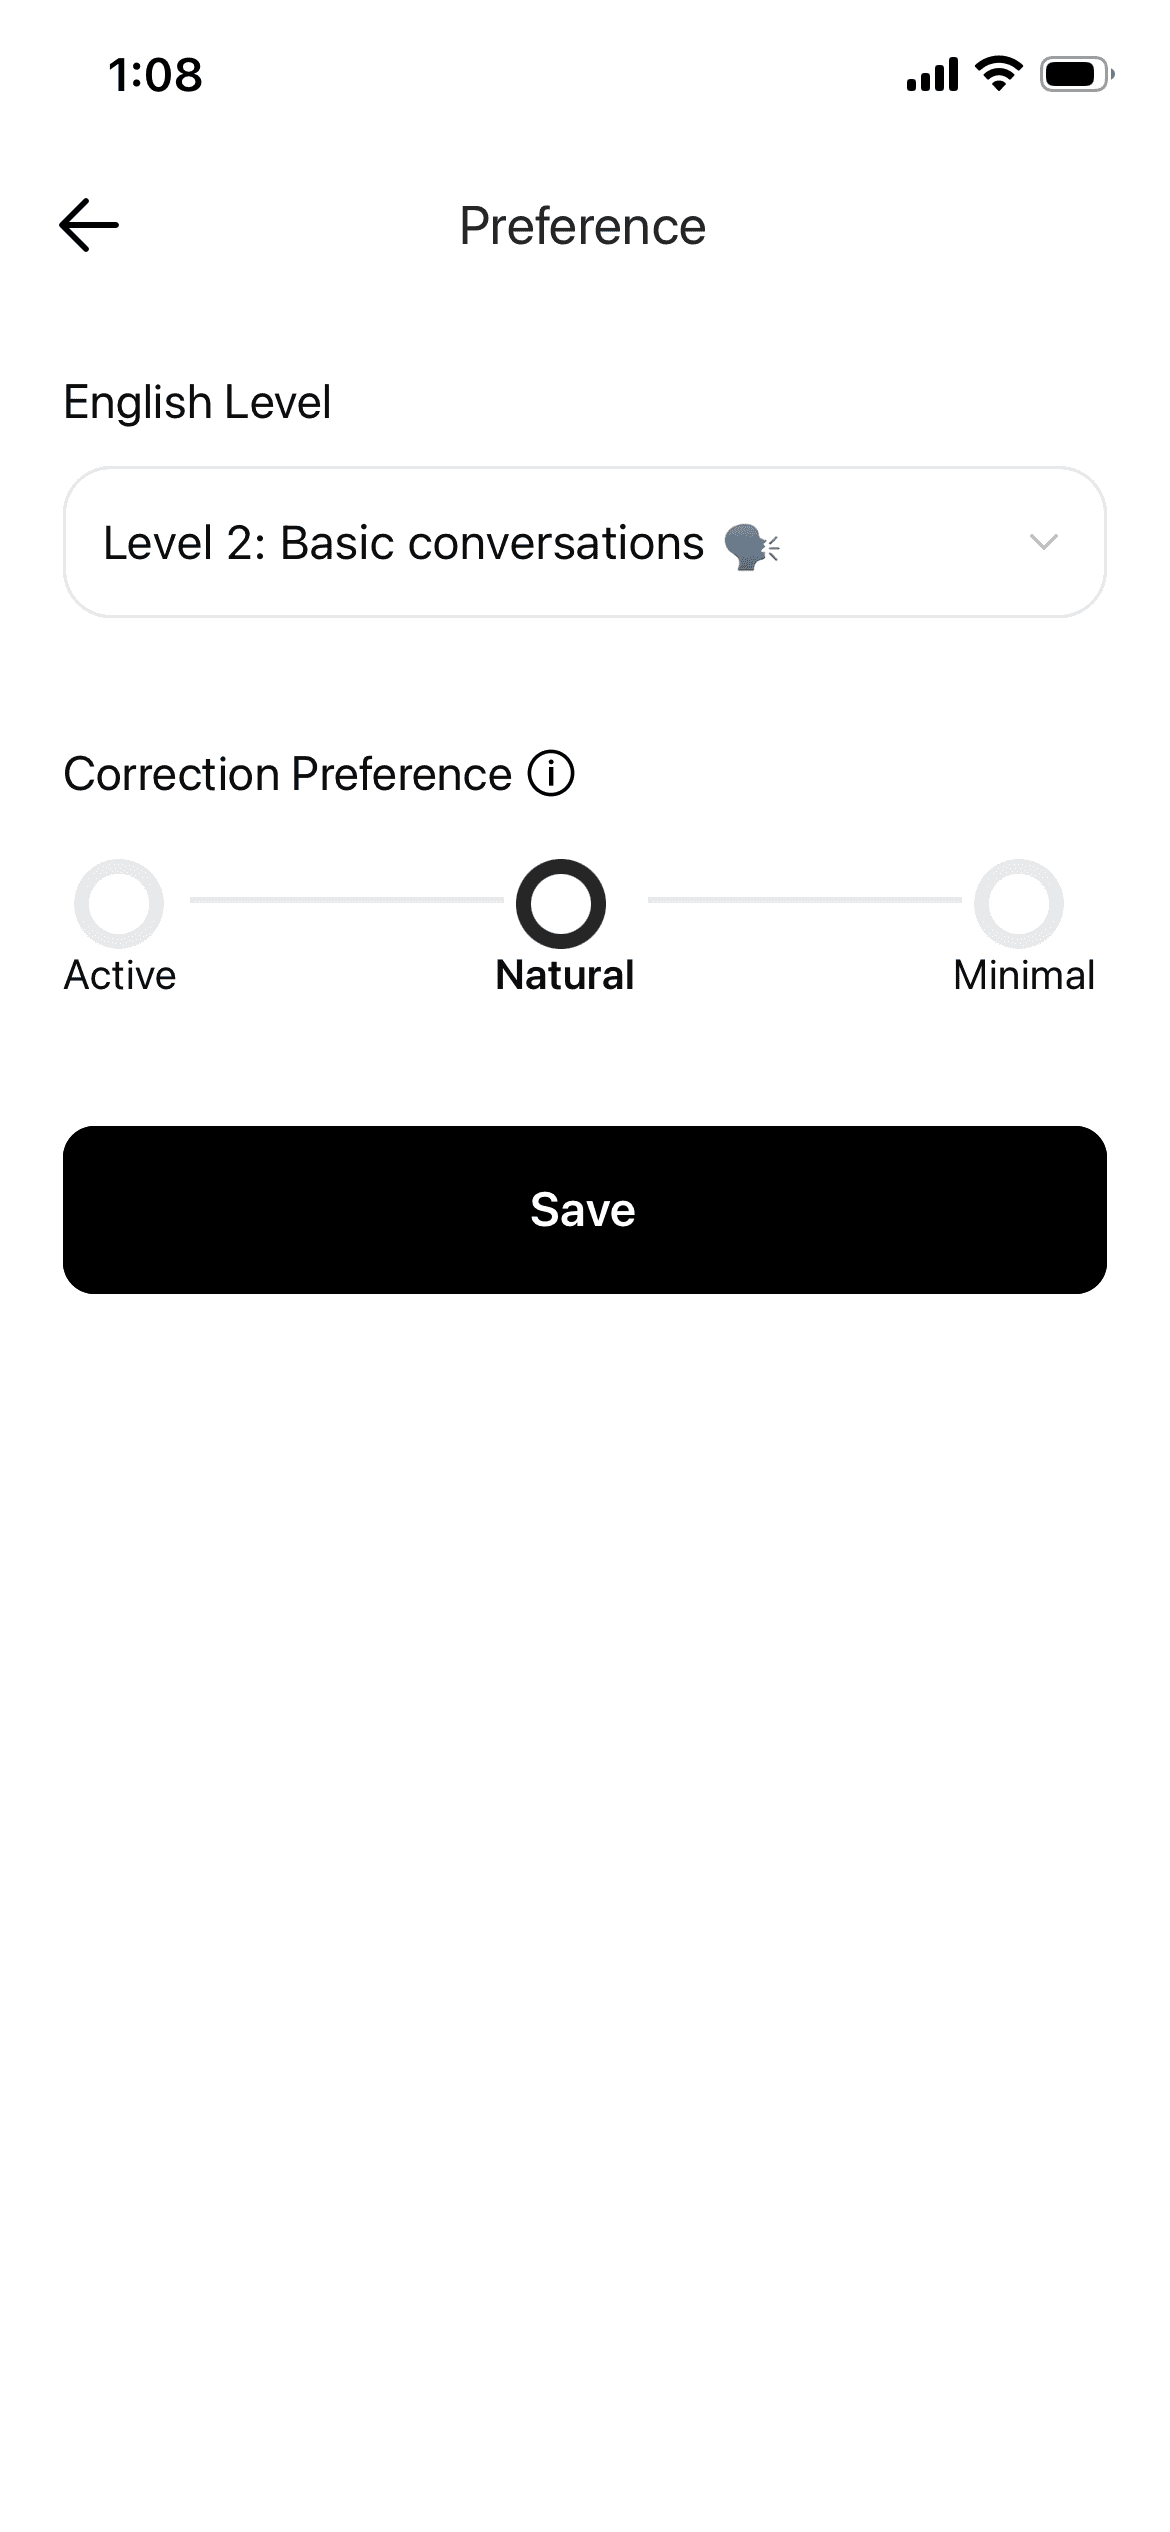Tap the battery indicator icon
This screenshot has height=2532, width=1170.
click(1076, 74)
